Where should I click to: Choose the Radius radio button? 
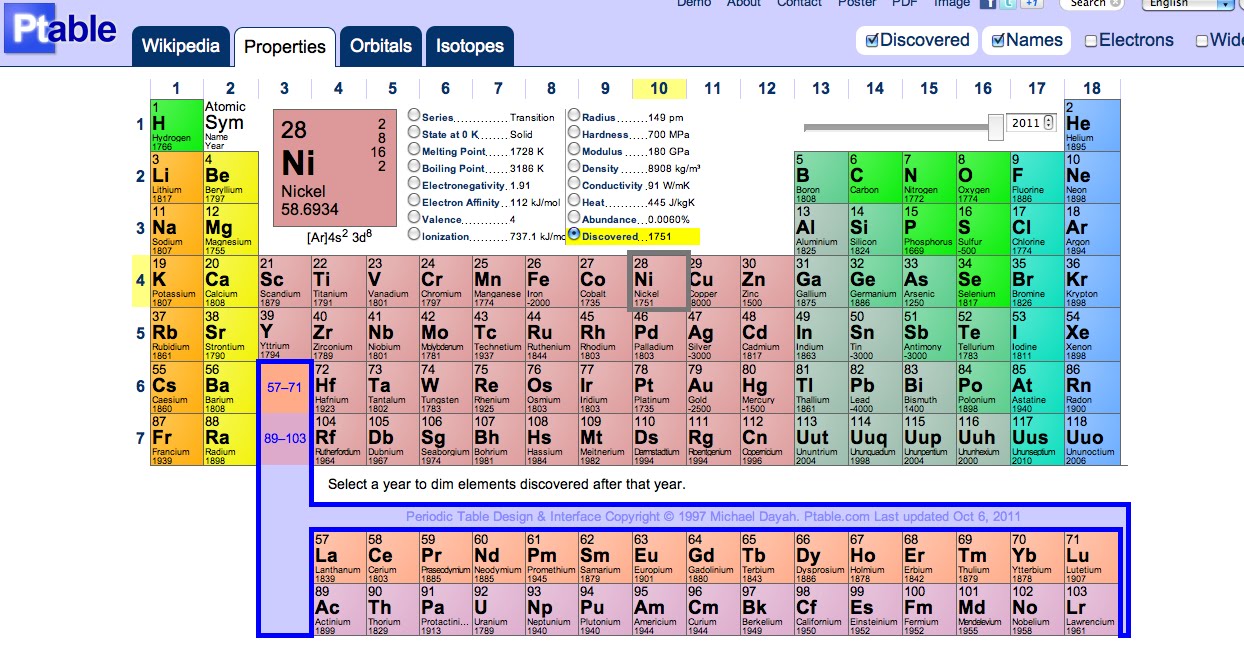tap(574, 116)
